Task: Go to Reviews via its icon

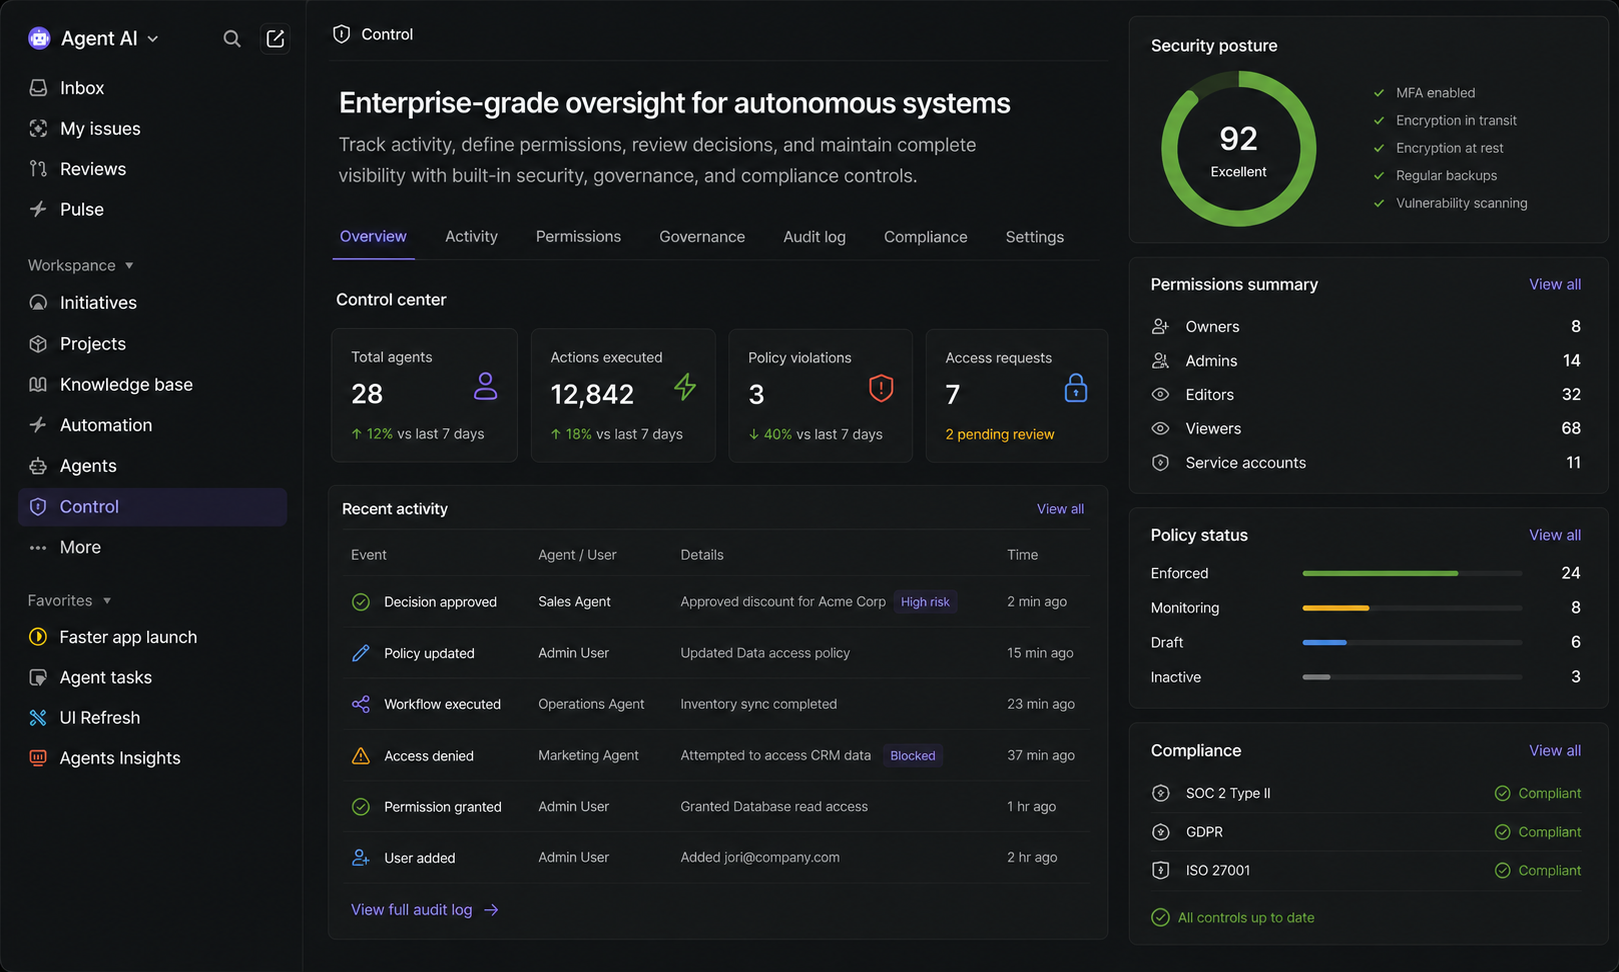Action: click(x=38, y=169)
